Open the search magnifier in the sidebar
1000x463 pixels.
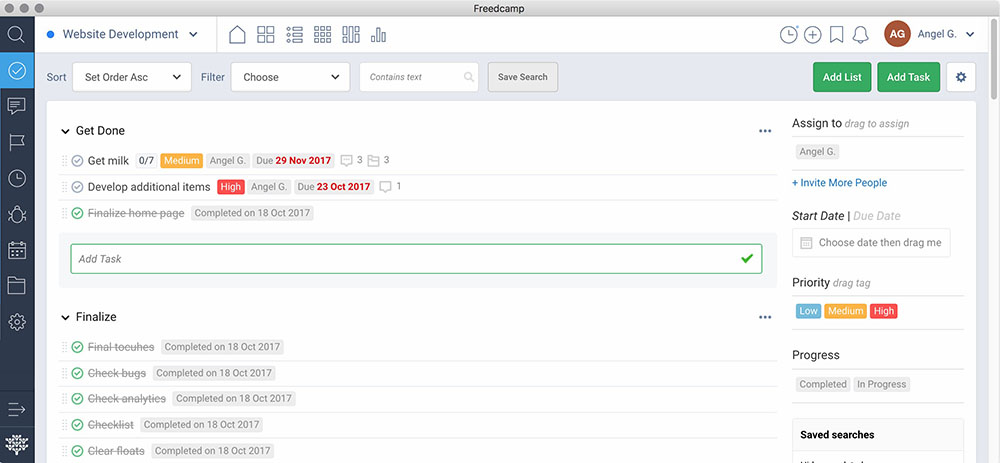point(16,35)
